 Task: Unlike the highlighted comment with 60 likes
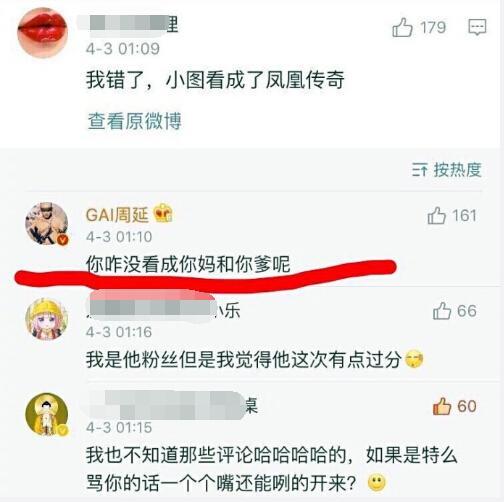pyautogui.click(x=442, y=406)
